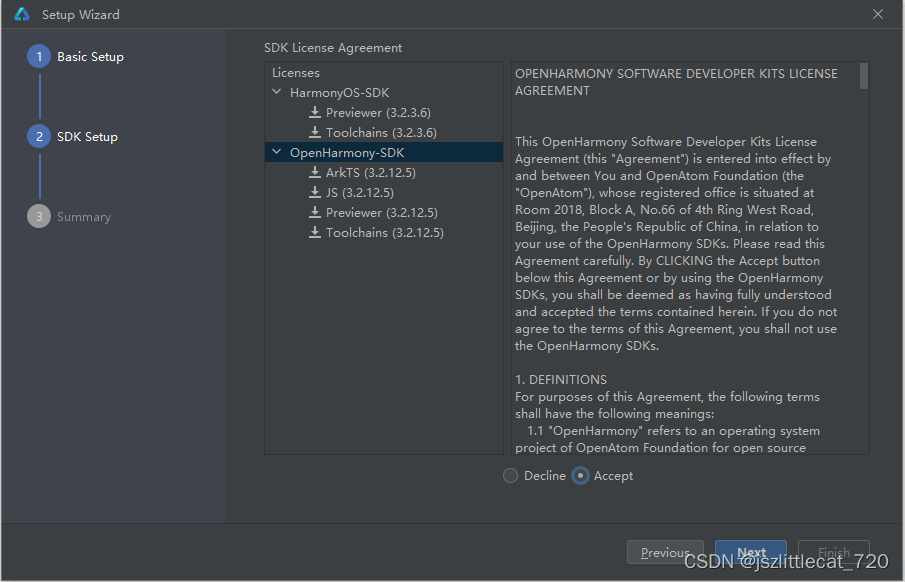This screenshot has height=582, width=905.
Task: Click the DevEco Studio logo icon
Action: pos(22,14)
